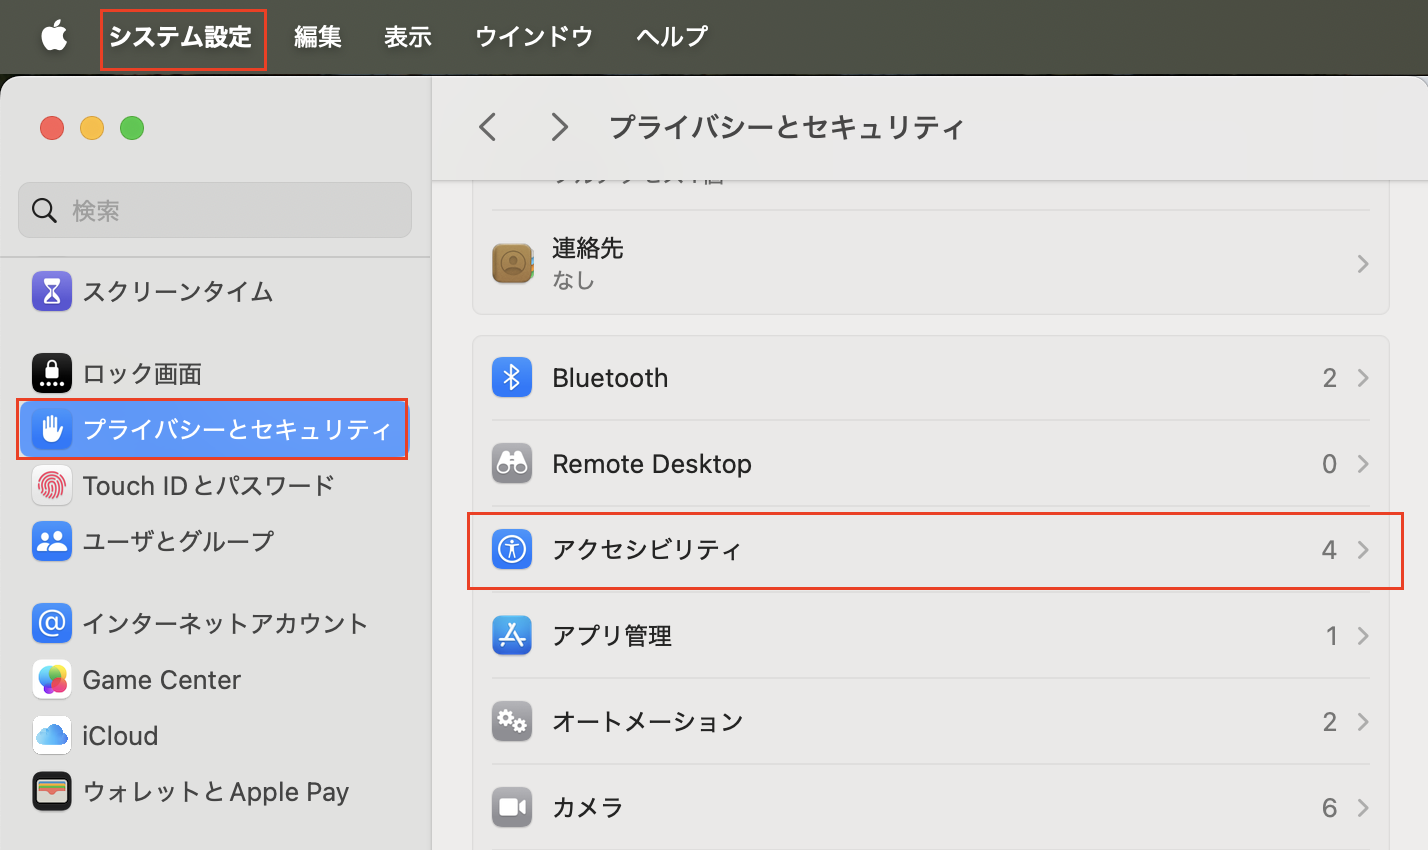Select the ロック画面 lock icon

point(52,373)
